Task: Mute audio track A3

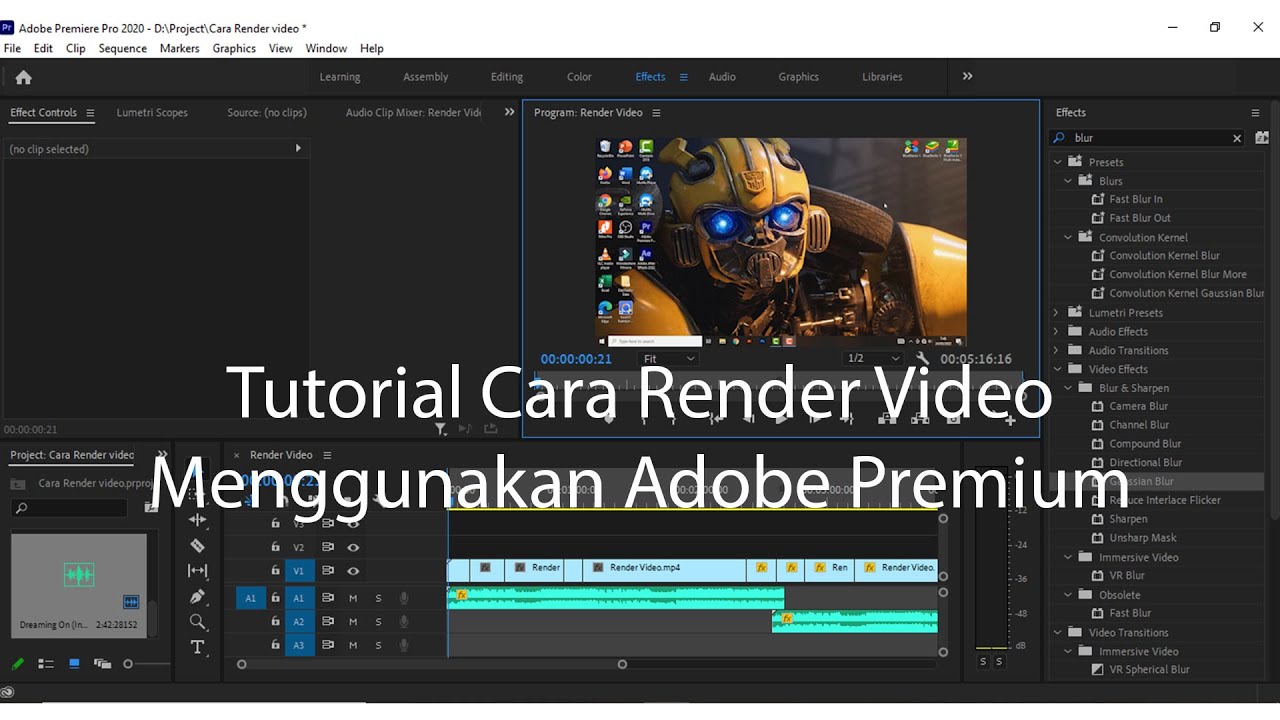Action: [x=353, y=646]
